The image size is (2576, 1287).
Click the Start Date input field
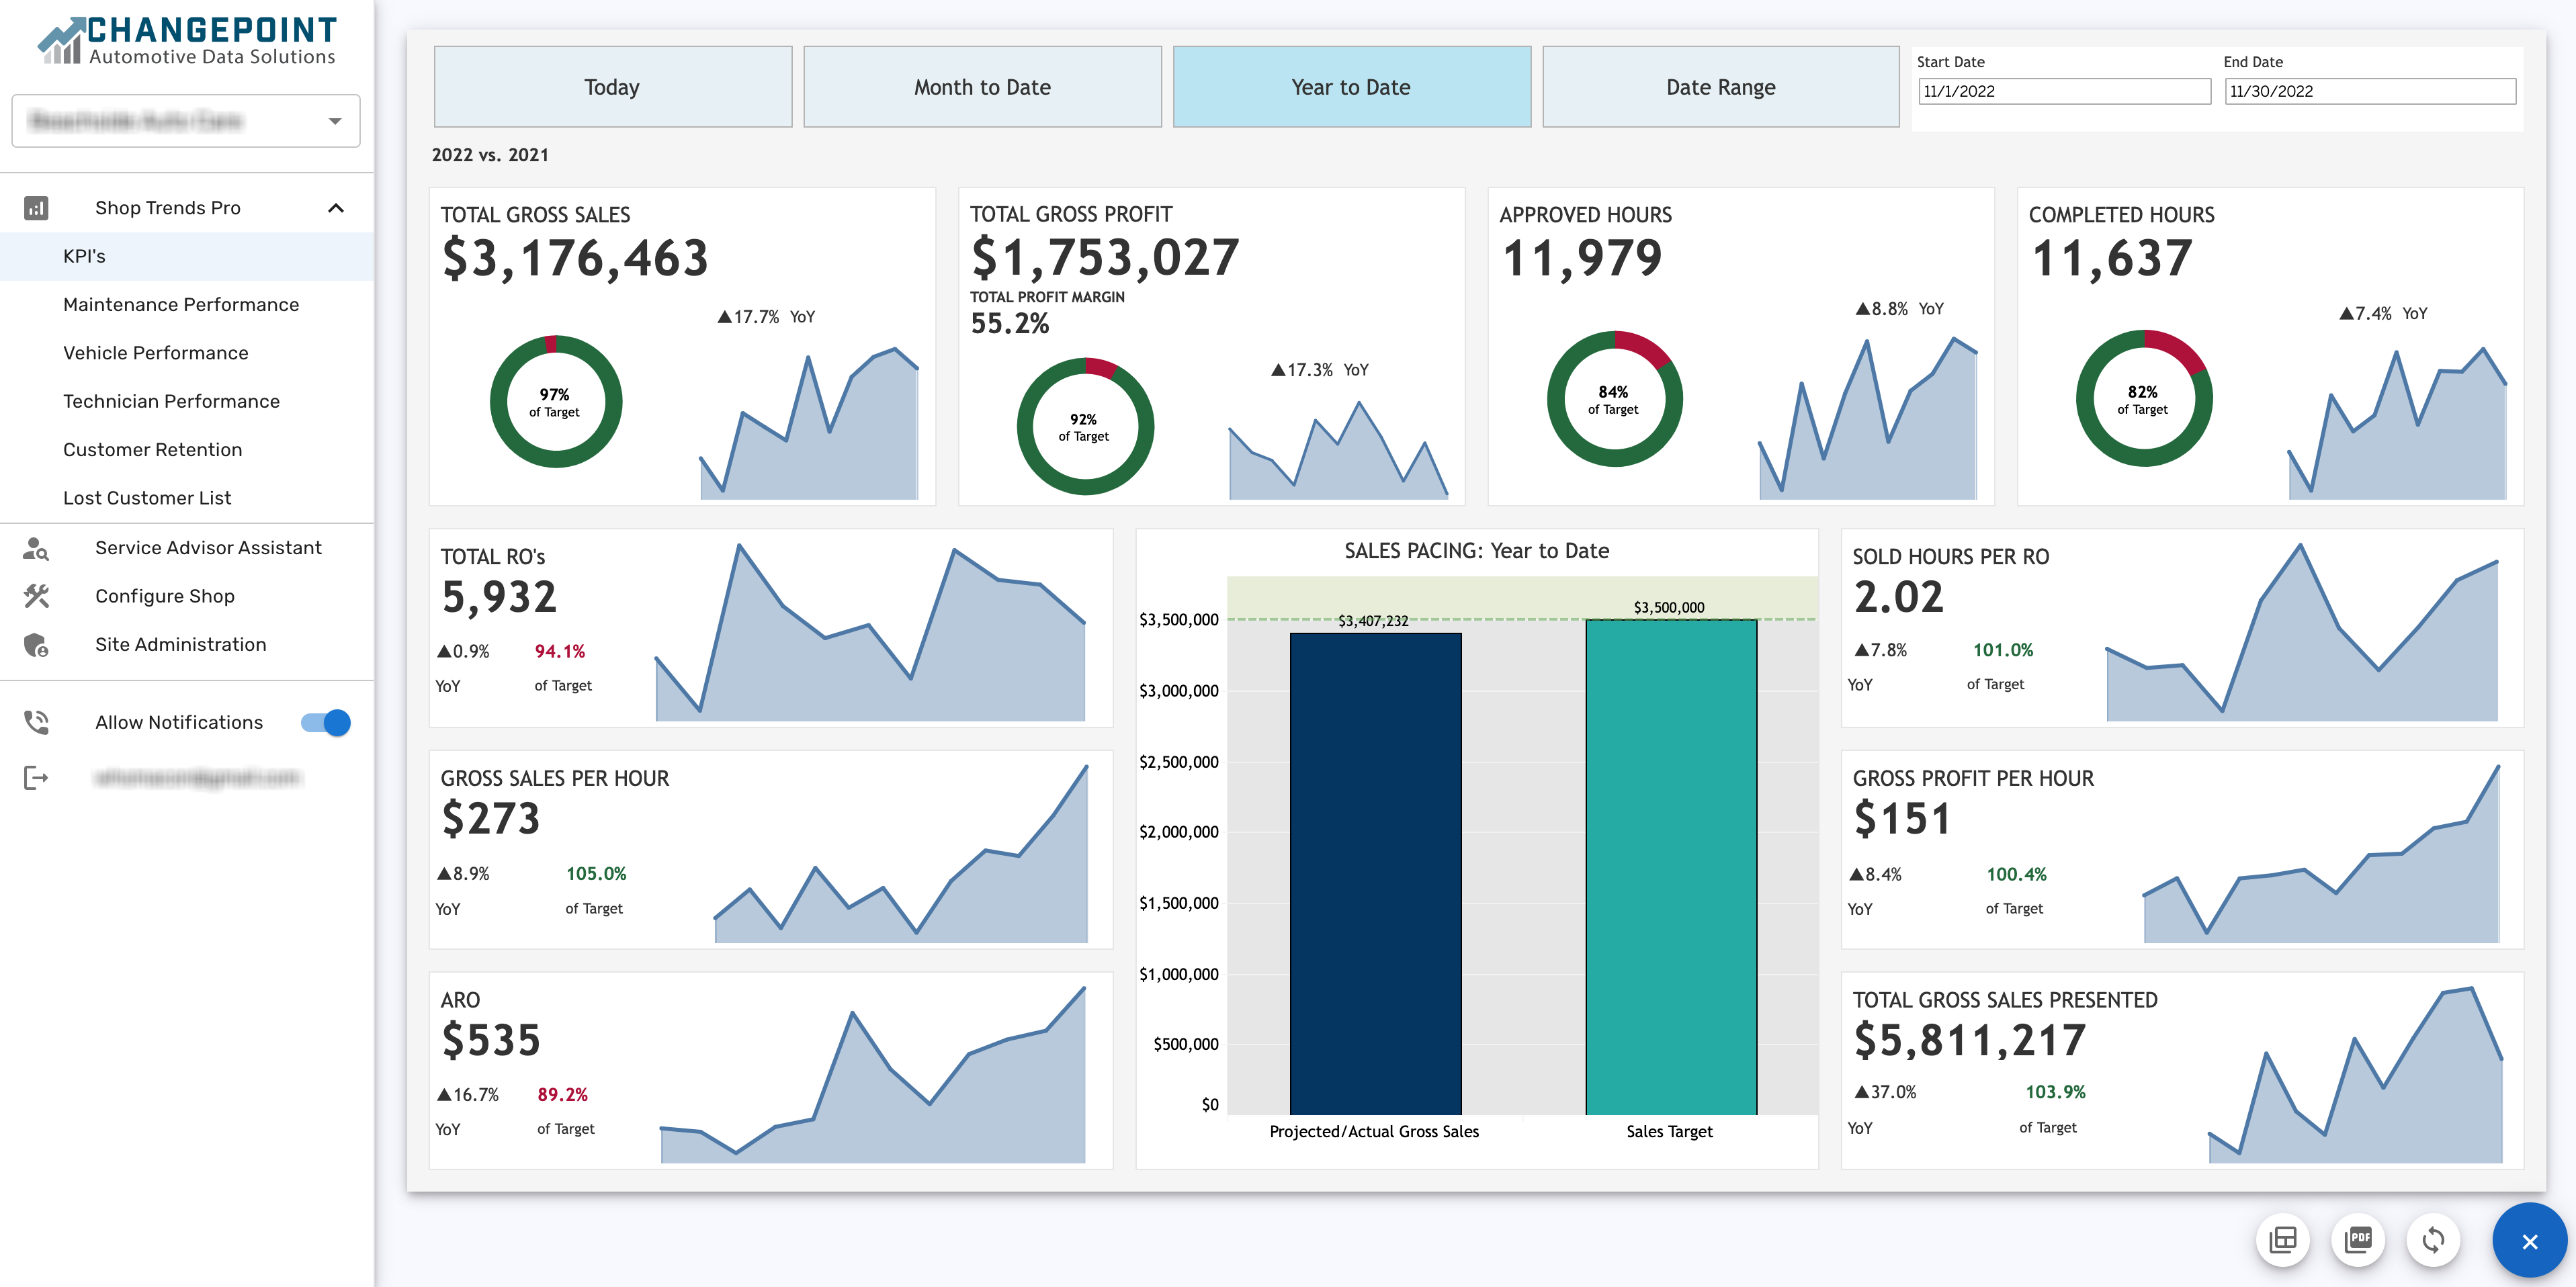coord(2065,91)
